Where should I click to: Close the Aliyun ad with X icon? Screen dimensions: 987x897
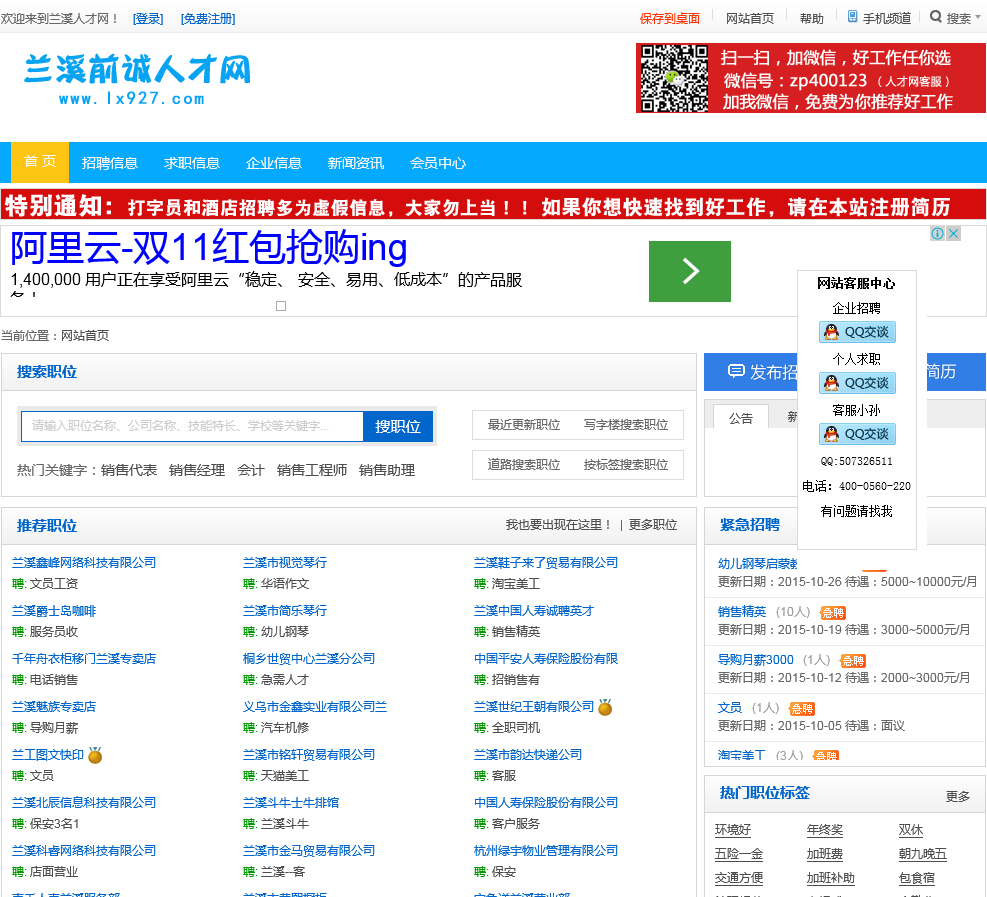click(x=954, y=234)
